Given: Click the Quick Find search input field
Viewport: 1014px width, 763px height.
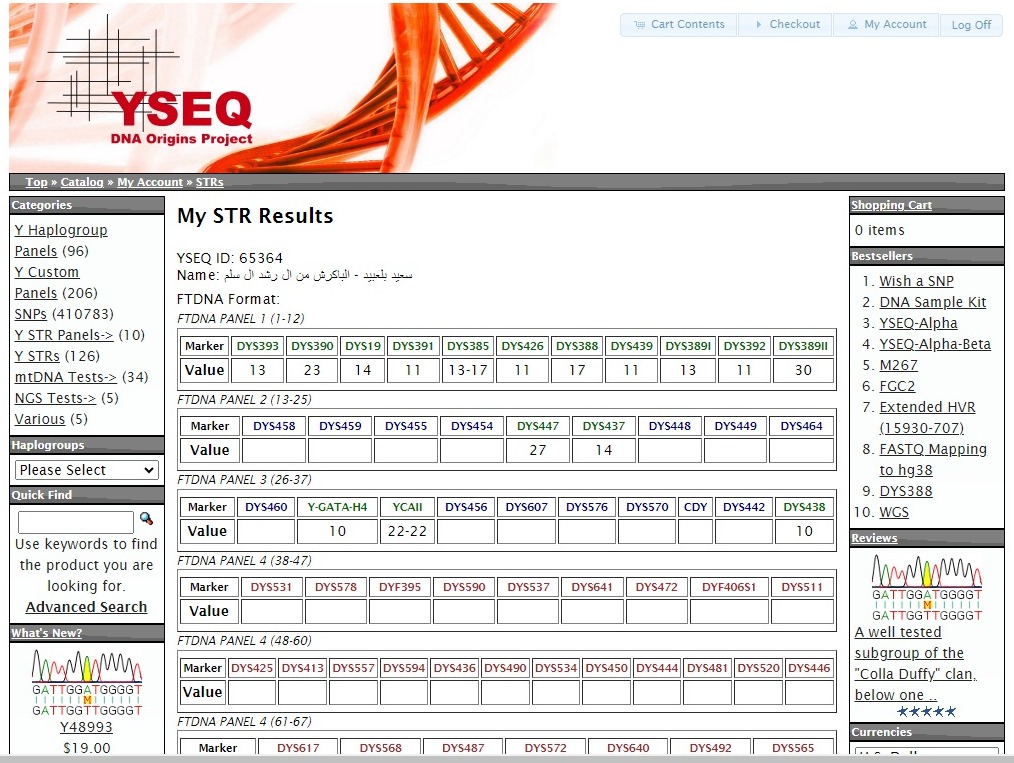Looking at the screenshot, I should click(76, 522).
